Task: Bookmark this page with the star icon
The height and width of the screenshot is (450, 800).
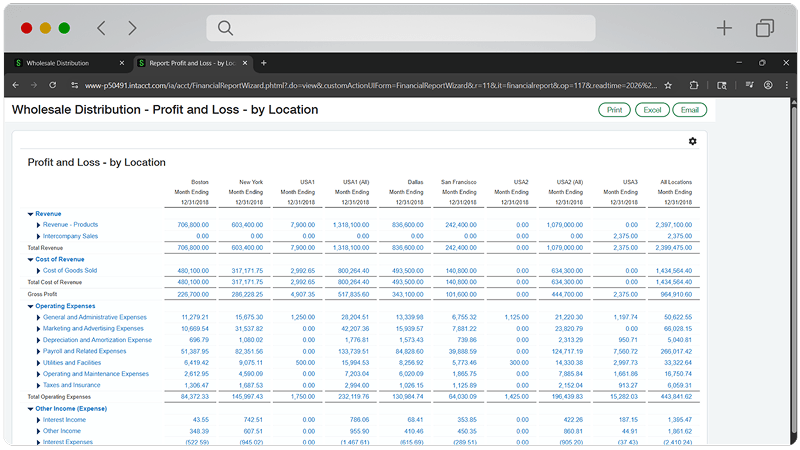Action: click(668, 86)
